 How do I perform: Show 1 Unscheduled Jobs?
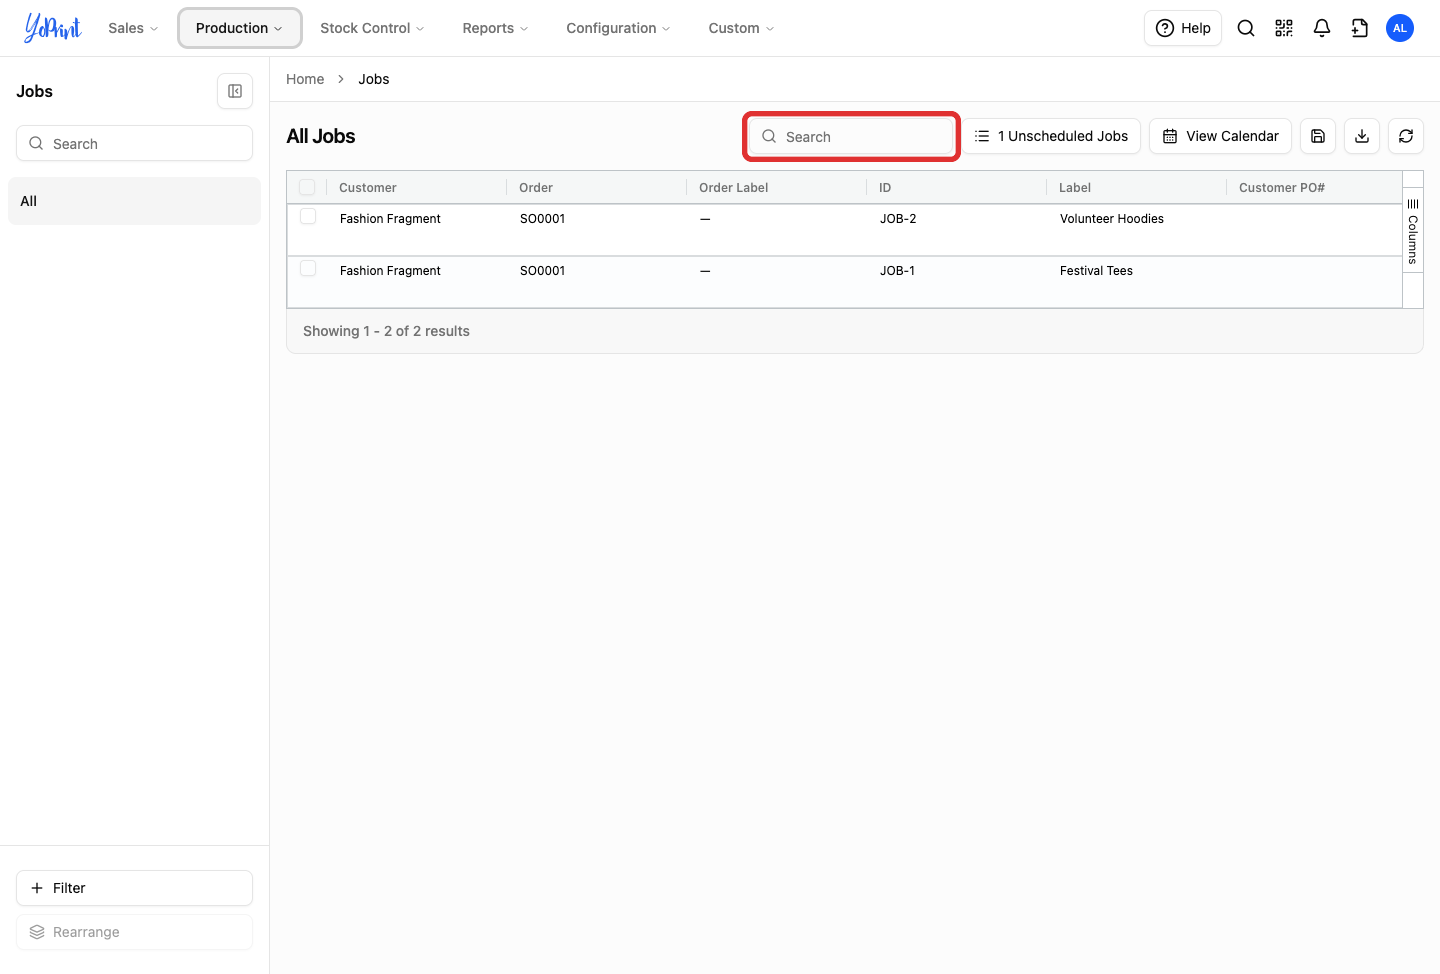pyautogui.click(x=1051, y=136)
